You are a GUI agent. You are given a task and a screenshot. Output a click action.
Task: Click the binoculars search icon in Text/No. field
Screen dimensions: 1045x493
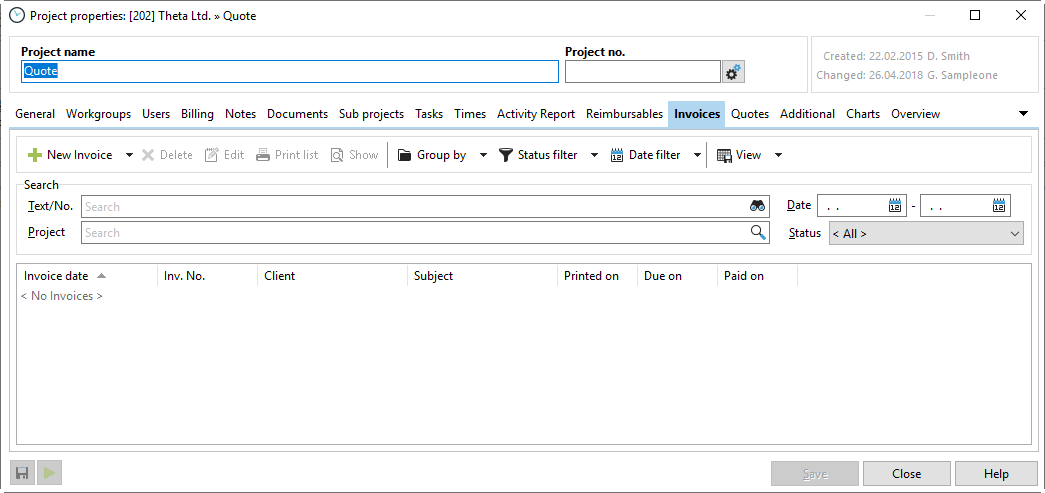(757, 206)
